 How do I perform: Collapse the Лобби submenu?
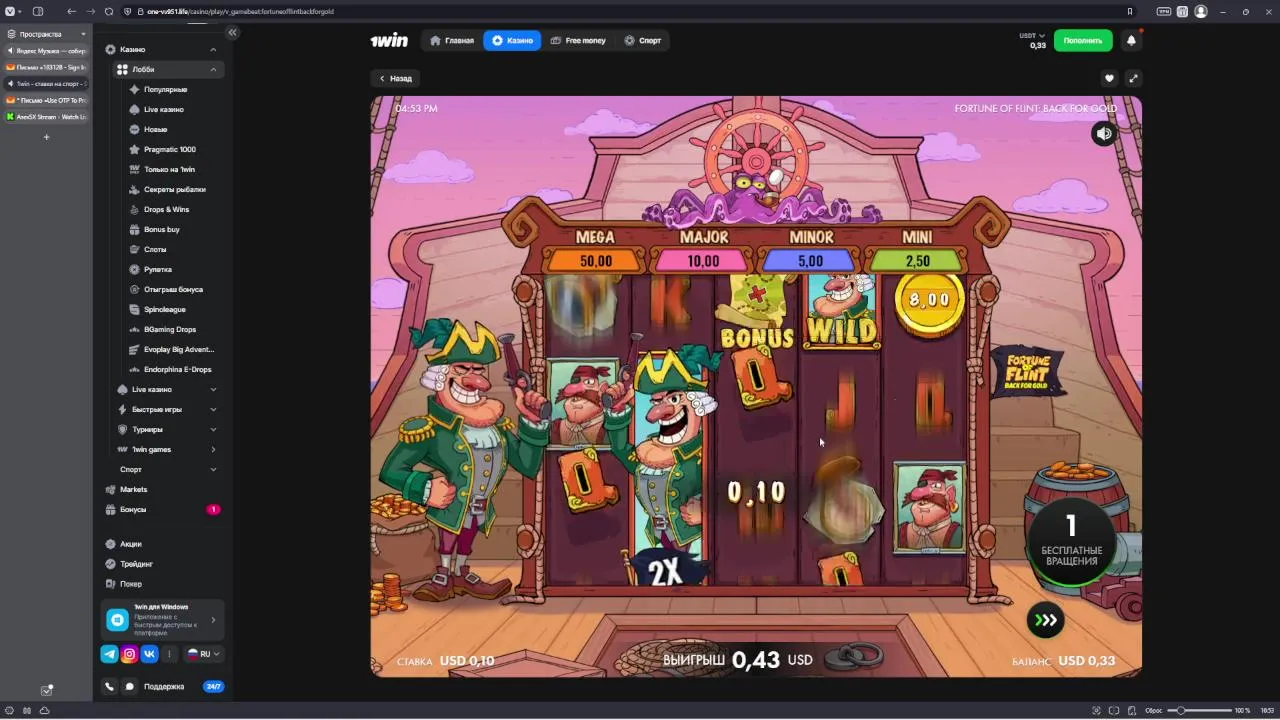(213, 69)
